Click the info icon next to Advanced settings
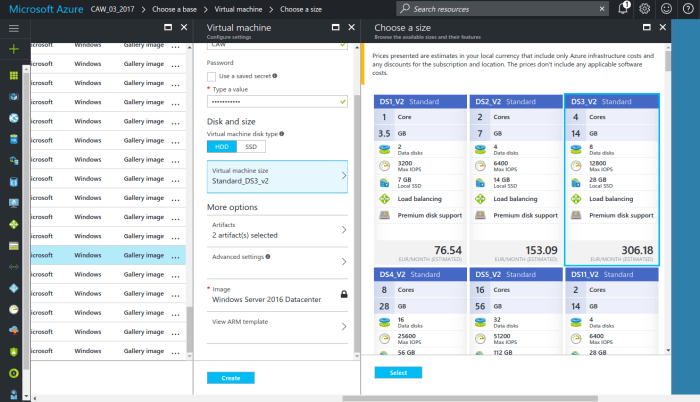700x402 pixels. click(x=268, y=257)
